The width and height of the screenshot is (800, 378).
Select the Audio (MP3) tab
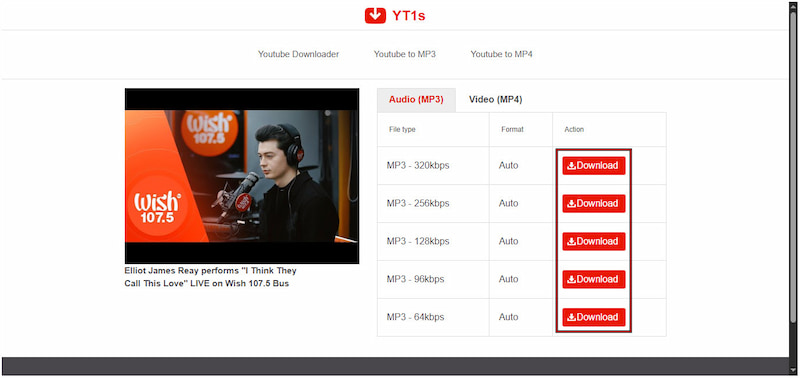click(416, 99)
